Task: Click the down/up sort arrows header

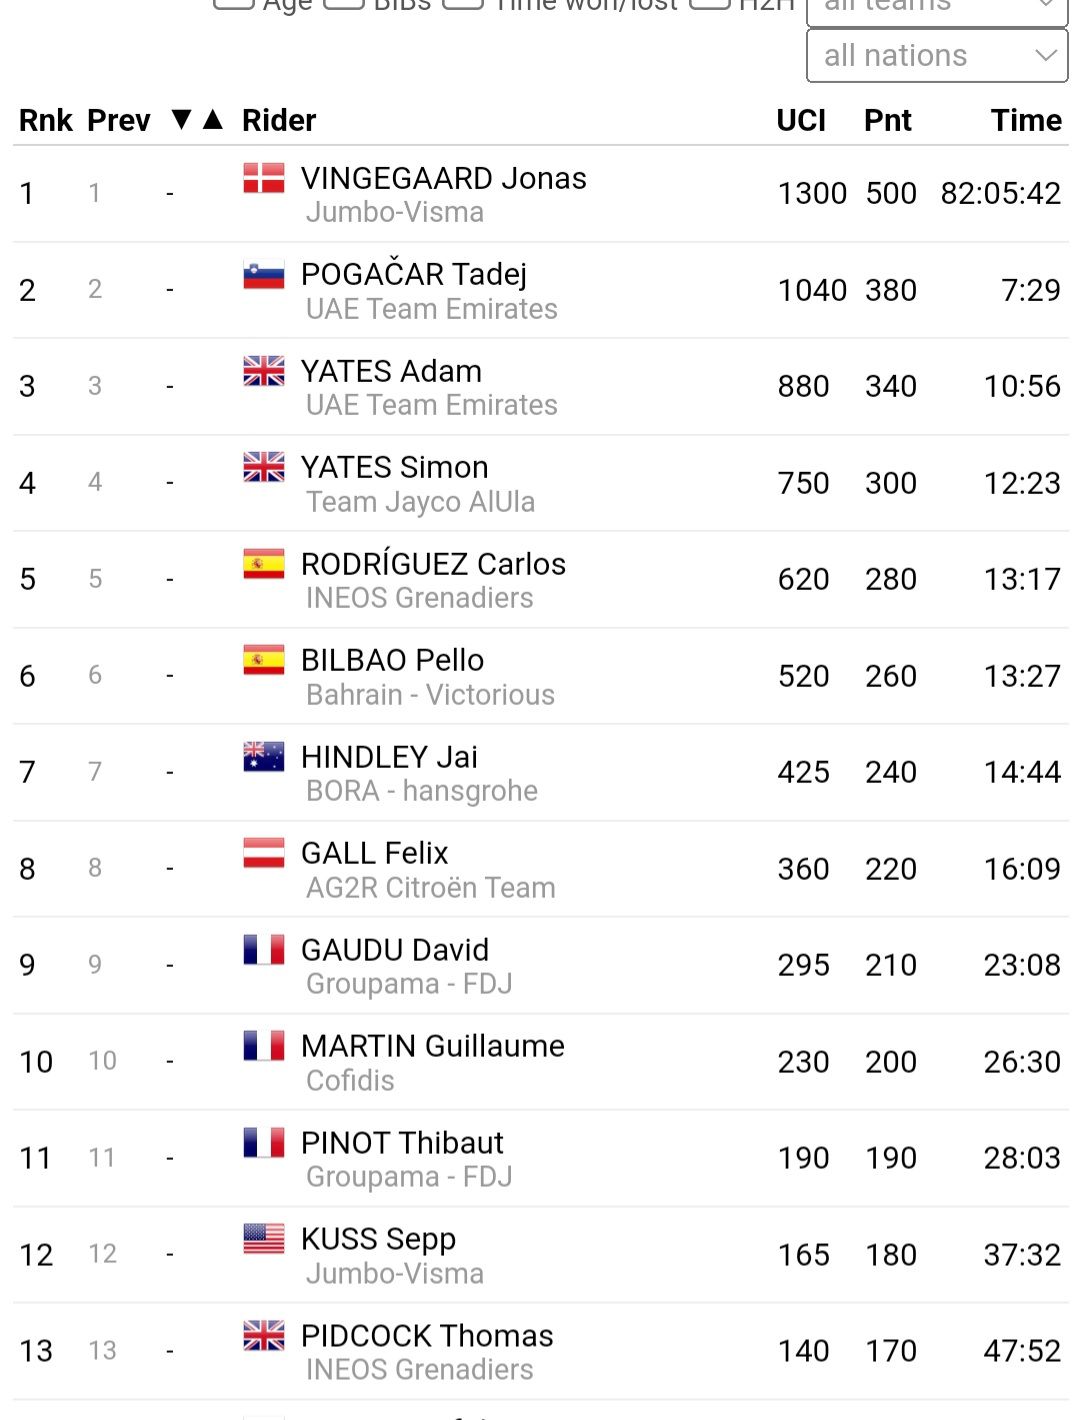Action: click(197, 120)
